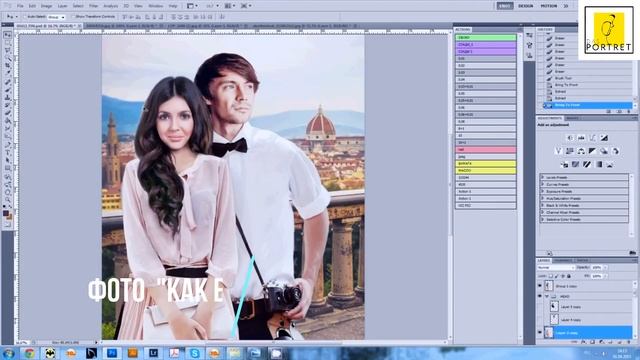Toggle lock transparent pixels in Layers
This screenshot has width=640, height=360.
point(552,276)
